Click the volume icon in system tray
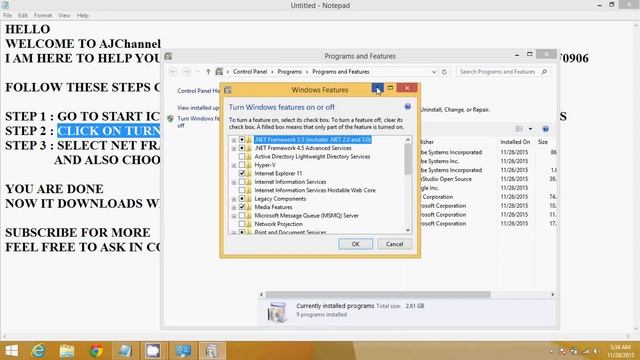The width and height of the screenshot is (640, 360). pos(596,351)
